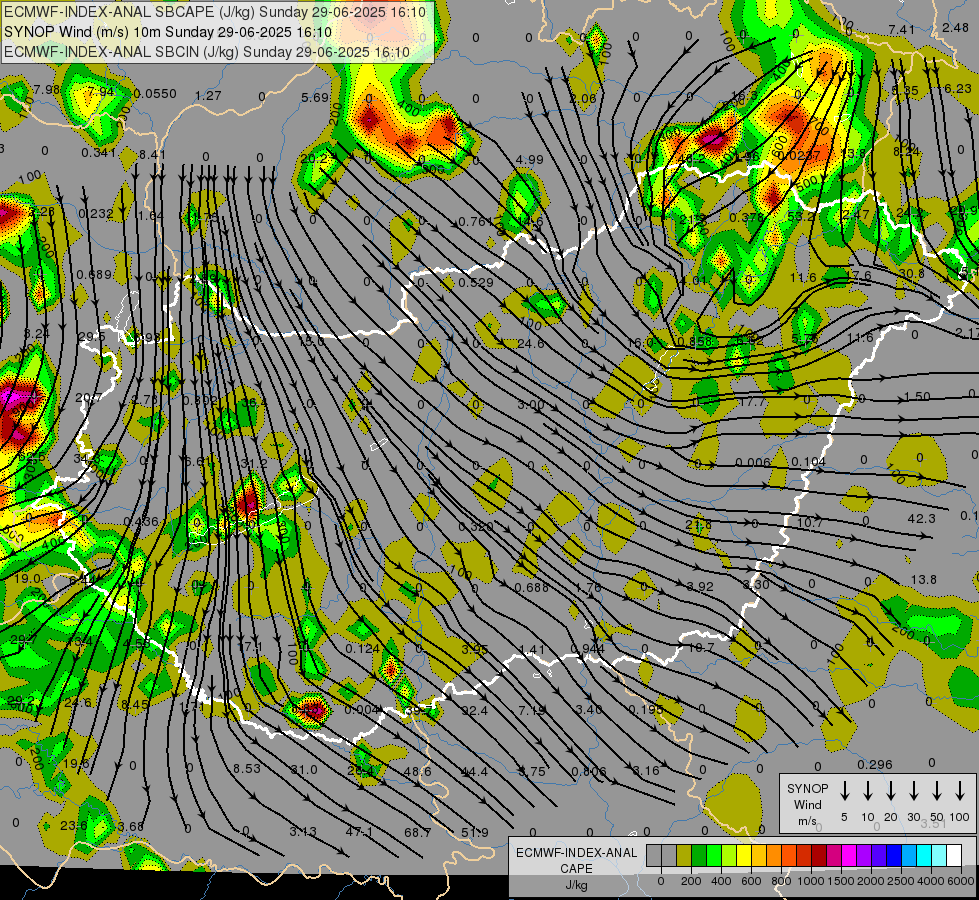Click the SYNOP wind 30 m/s legend arrow
Image resolution: width=979 pixels, height=900 pixels.
pos(914,791)
